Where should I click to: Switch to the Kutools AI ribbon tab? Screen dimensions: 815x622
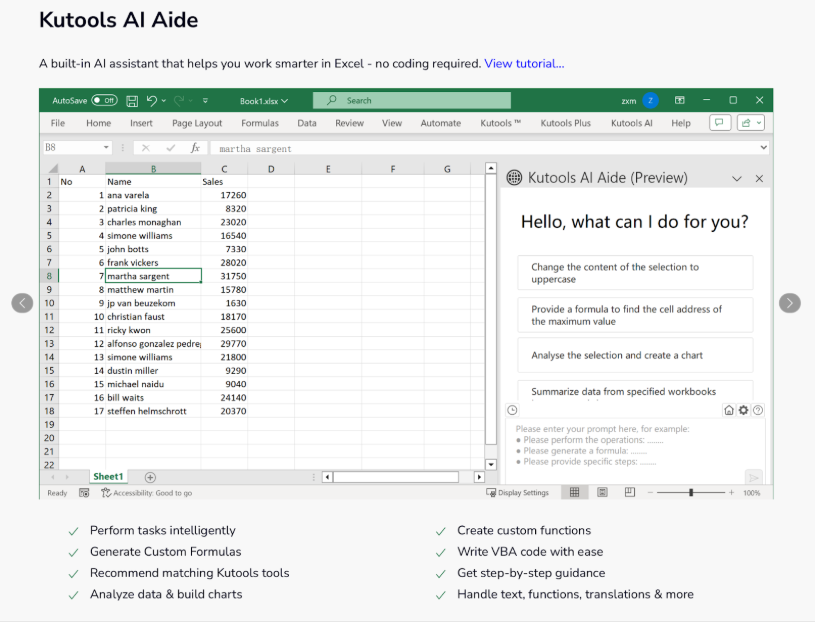click(x=631, y=122)
